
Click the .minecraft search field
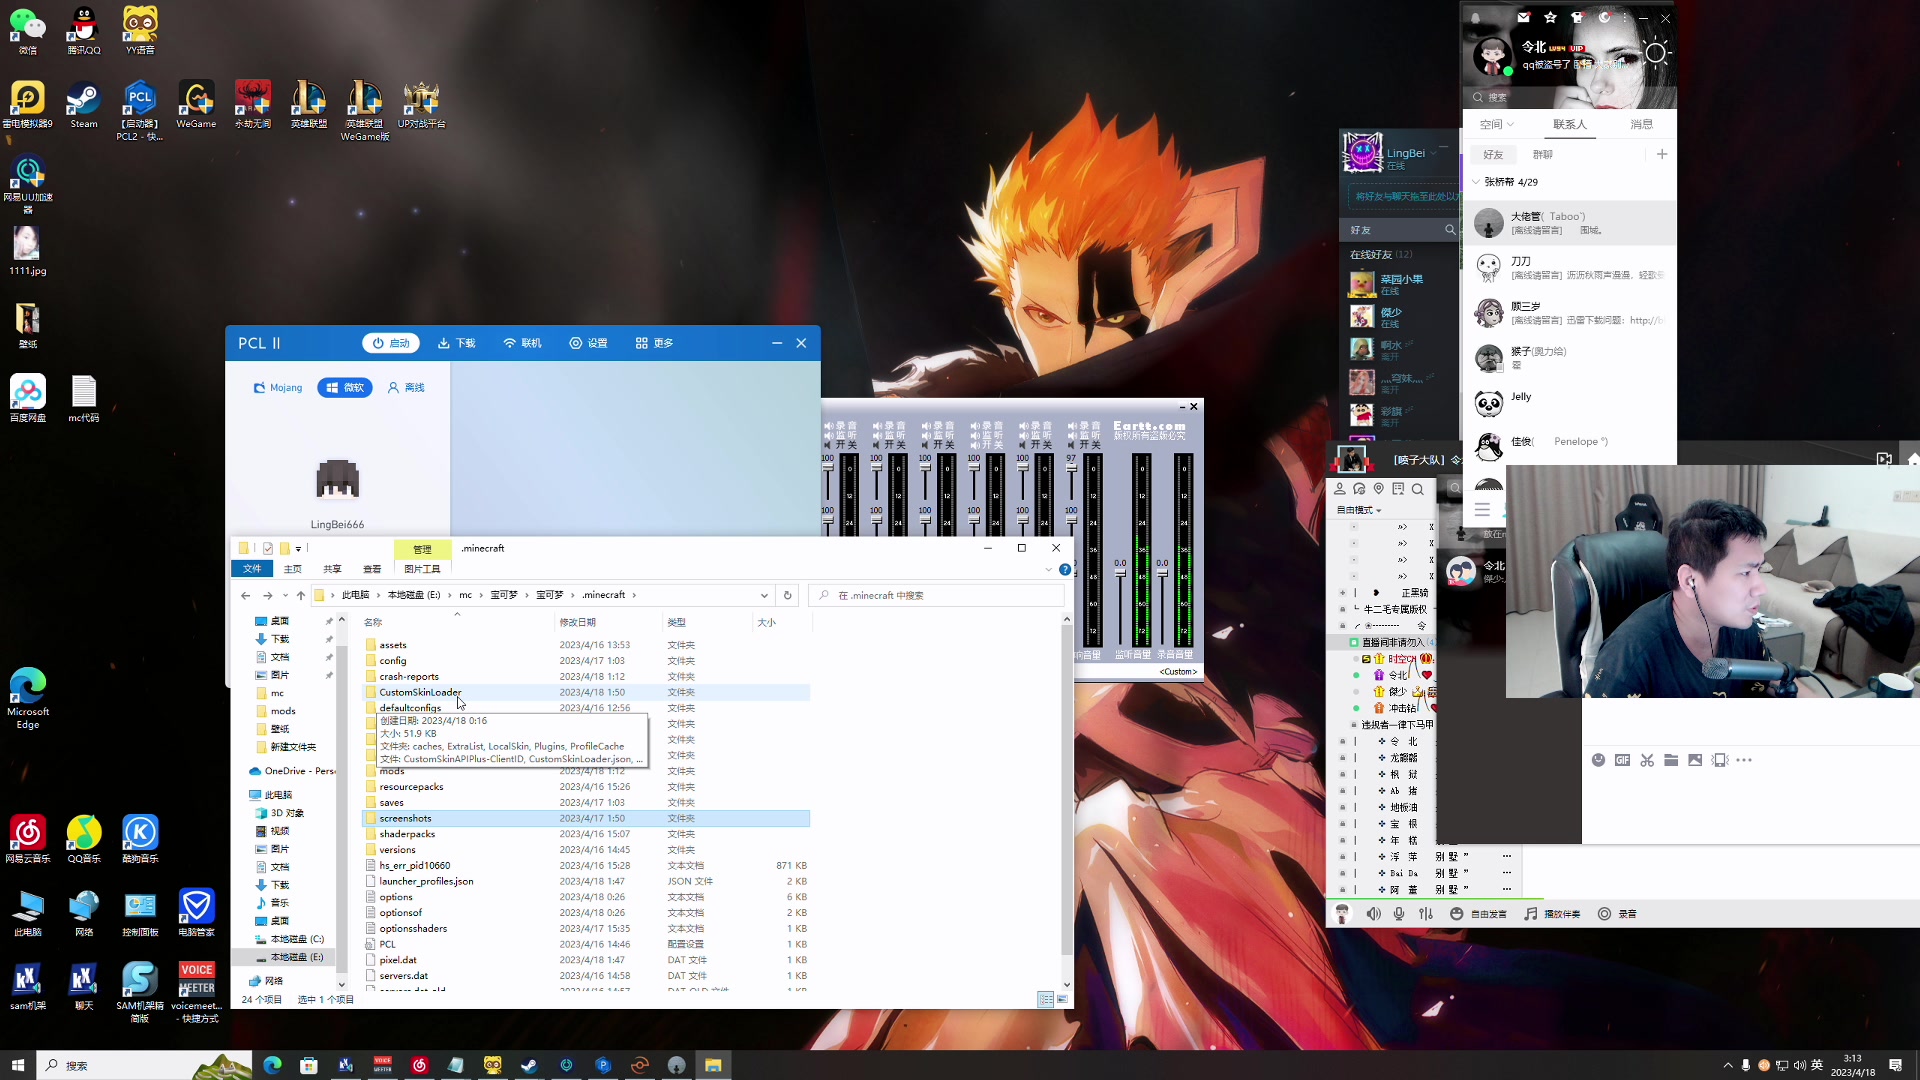pyautogui.click(x=938, y=595)
